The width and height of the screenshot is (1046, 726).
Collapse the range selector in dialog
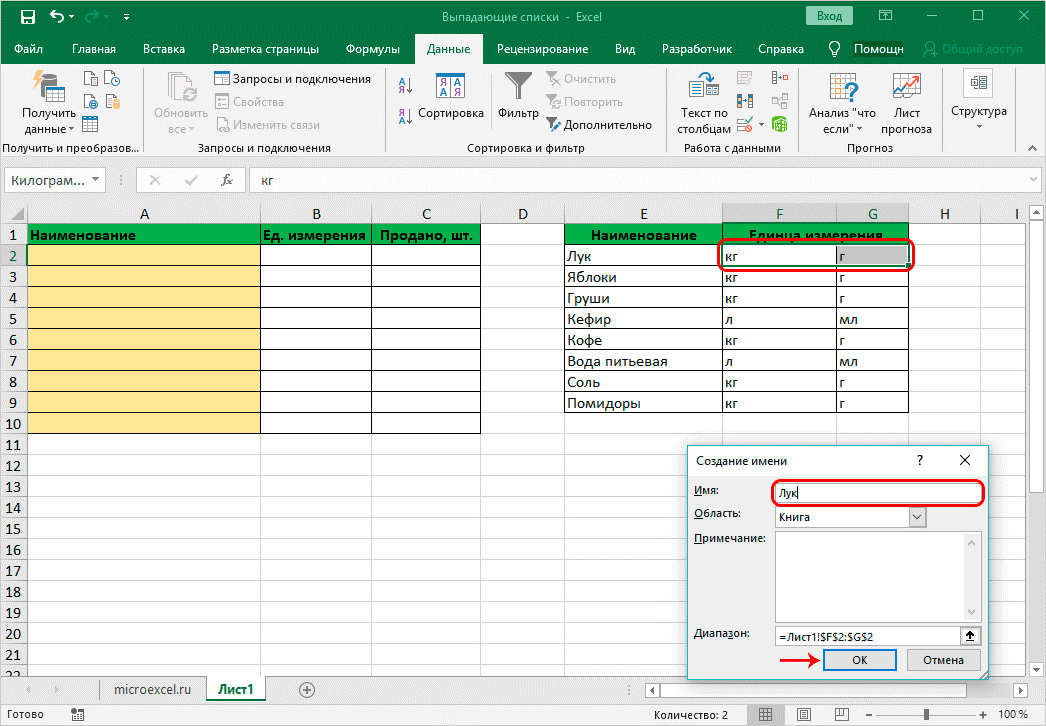click(969, 635)
